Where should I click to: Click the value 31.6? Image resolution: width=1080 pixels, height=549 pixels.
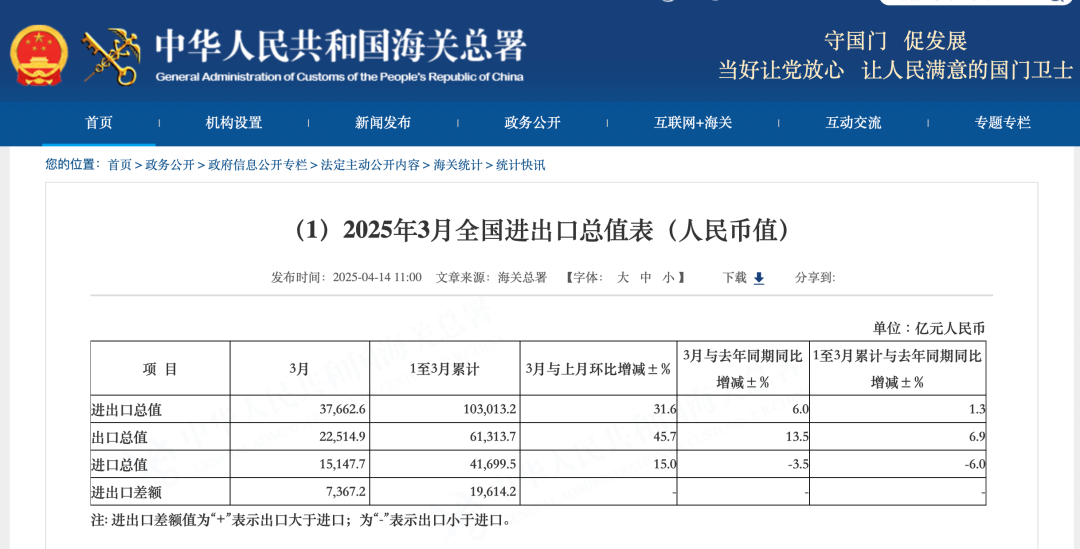pyautogui.click(x=666, y=409)
